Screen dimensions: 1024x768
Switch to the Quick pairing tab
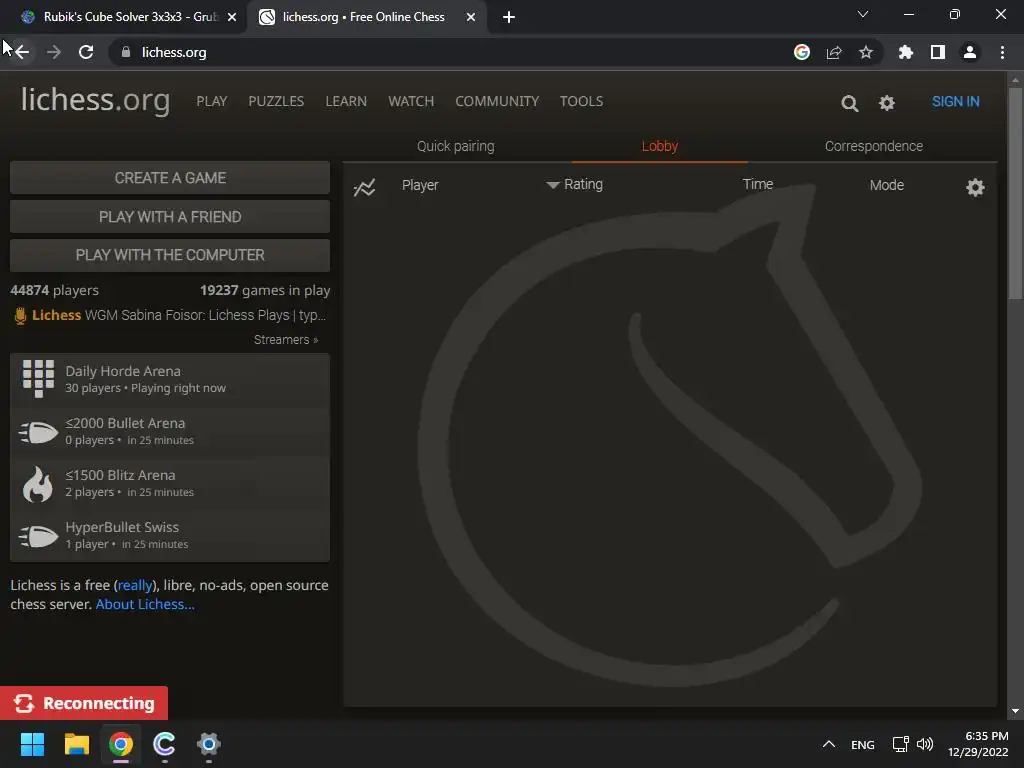click(456, 146)
